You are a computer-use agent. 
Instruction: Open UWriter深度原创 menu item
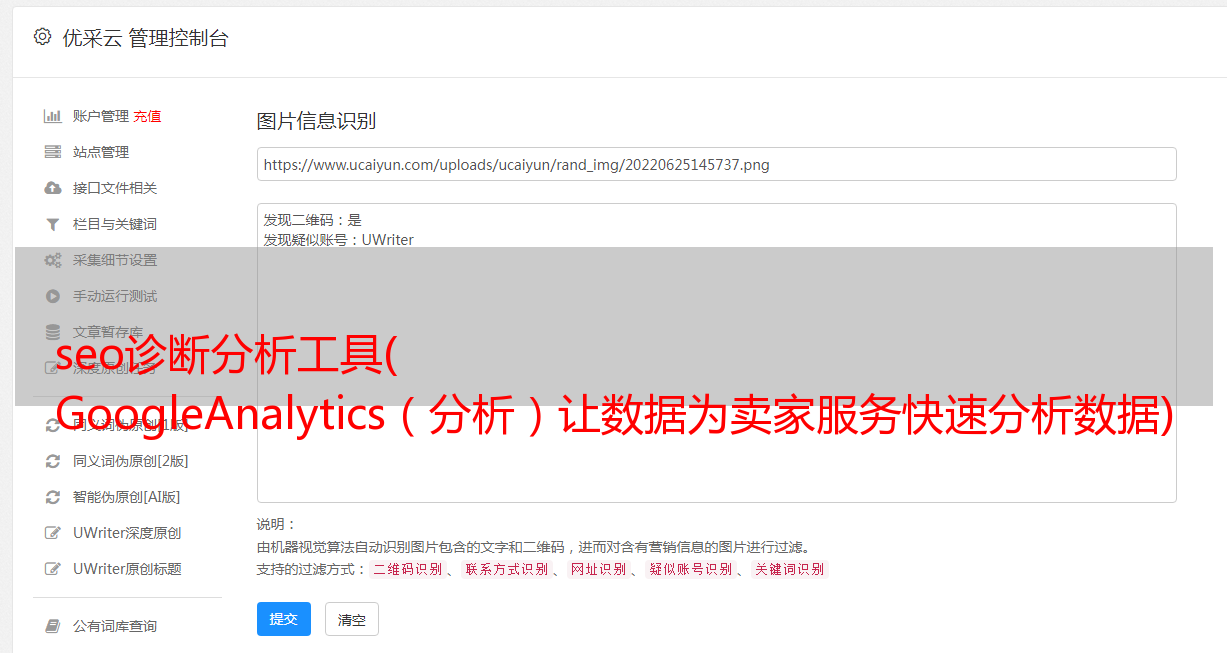point(127,533)
